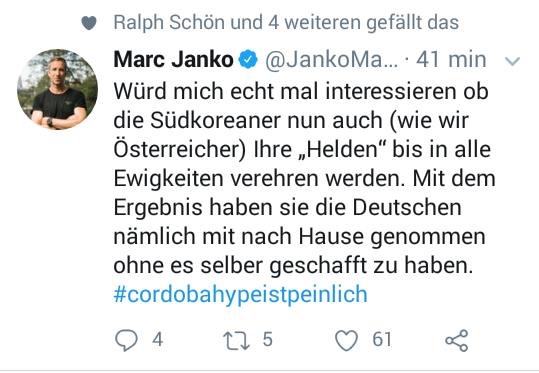Open the profile via the Marc Janko name
This screenshot has width=539, height=373.
pos(174,59)
